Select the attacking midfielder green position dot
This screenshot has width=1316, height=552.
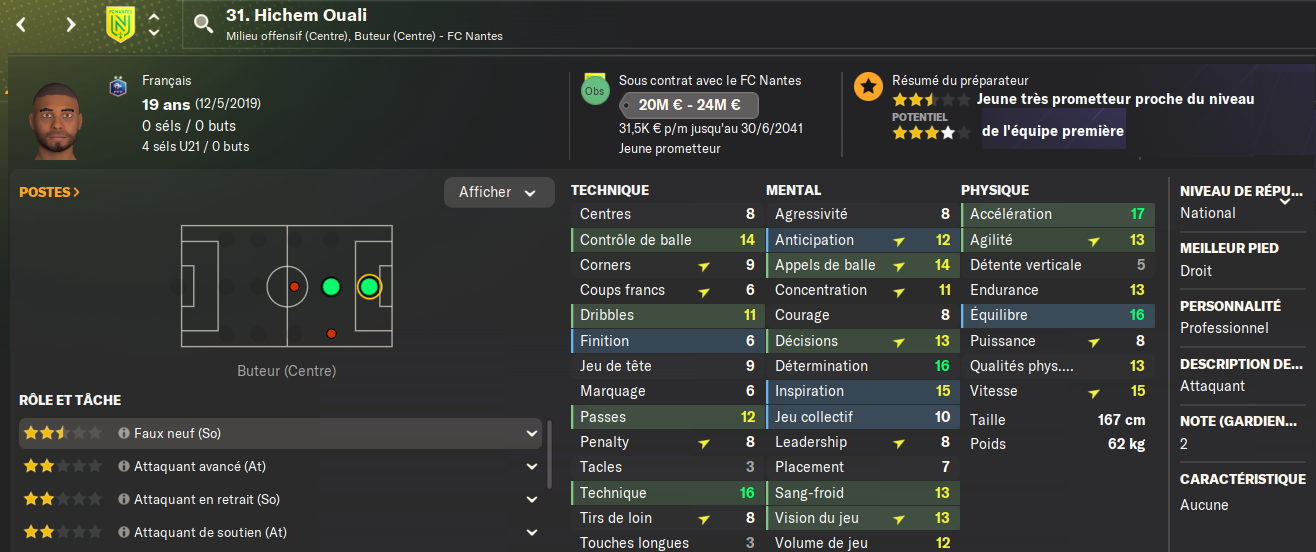pos(331,287)
